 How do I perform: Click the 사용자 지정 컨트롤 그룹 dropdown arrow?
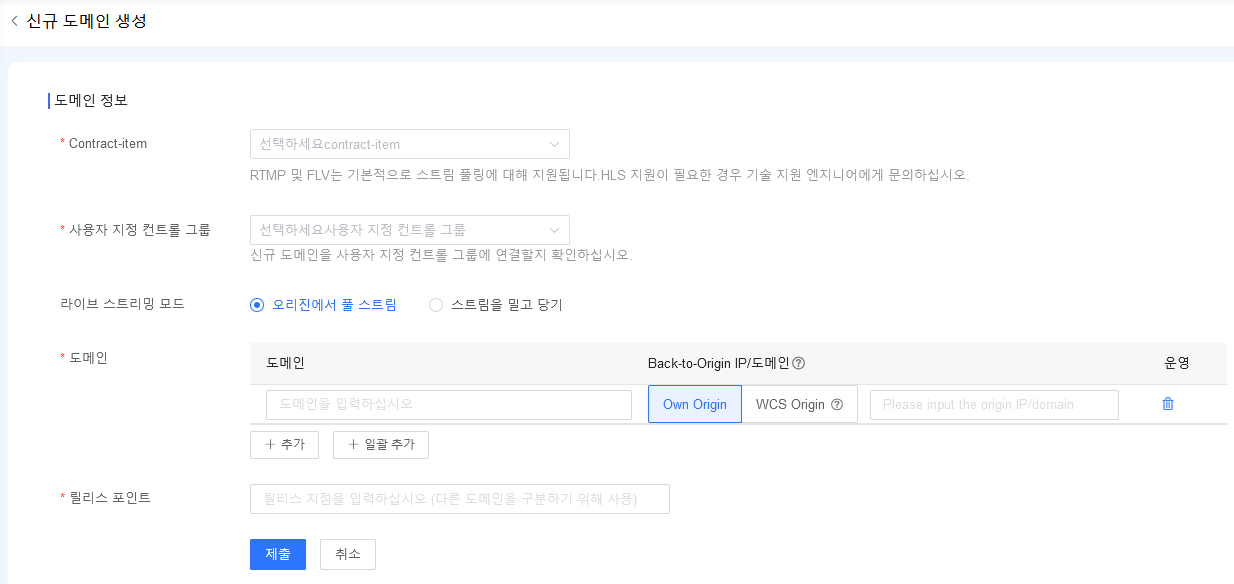pyautogui.click(x=554, y=229)
